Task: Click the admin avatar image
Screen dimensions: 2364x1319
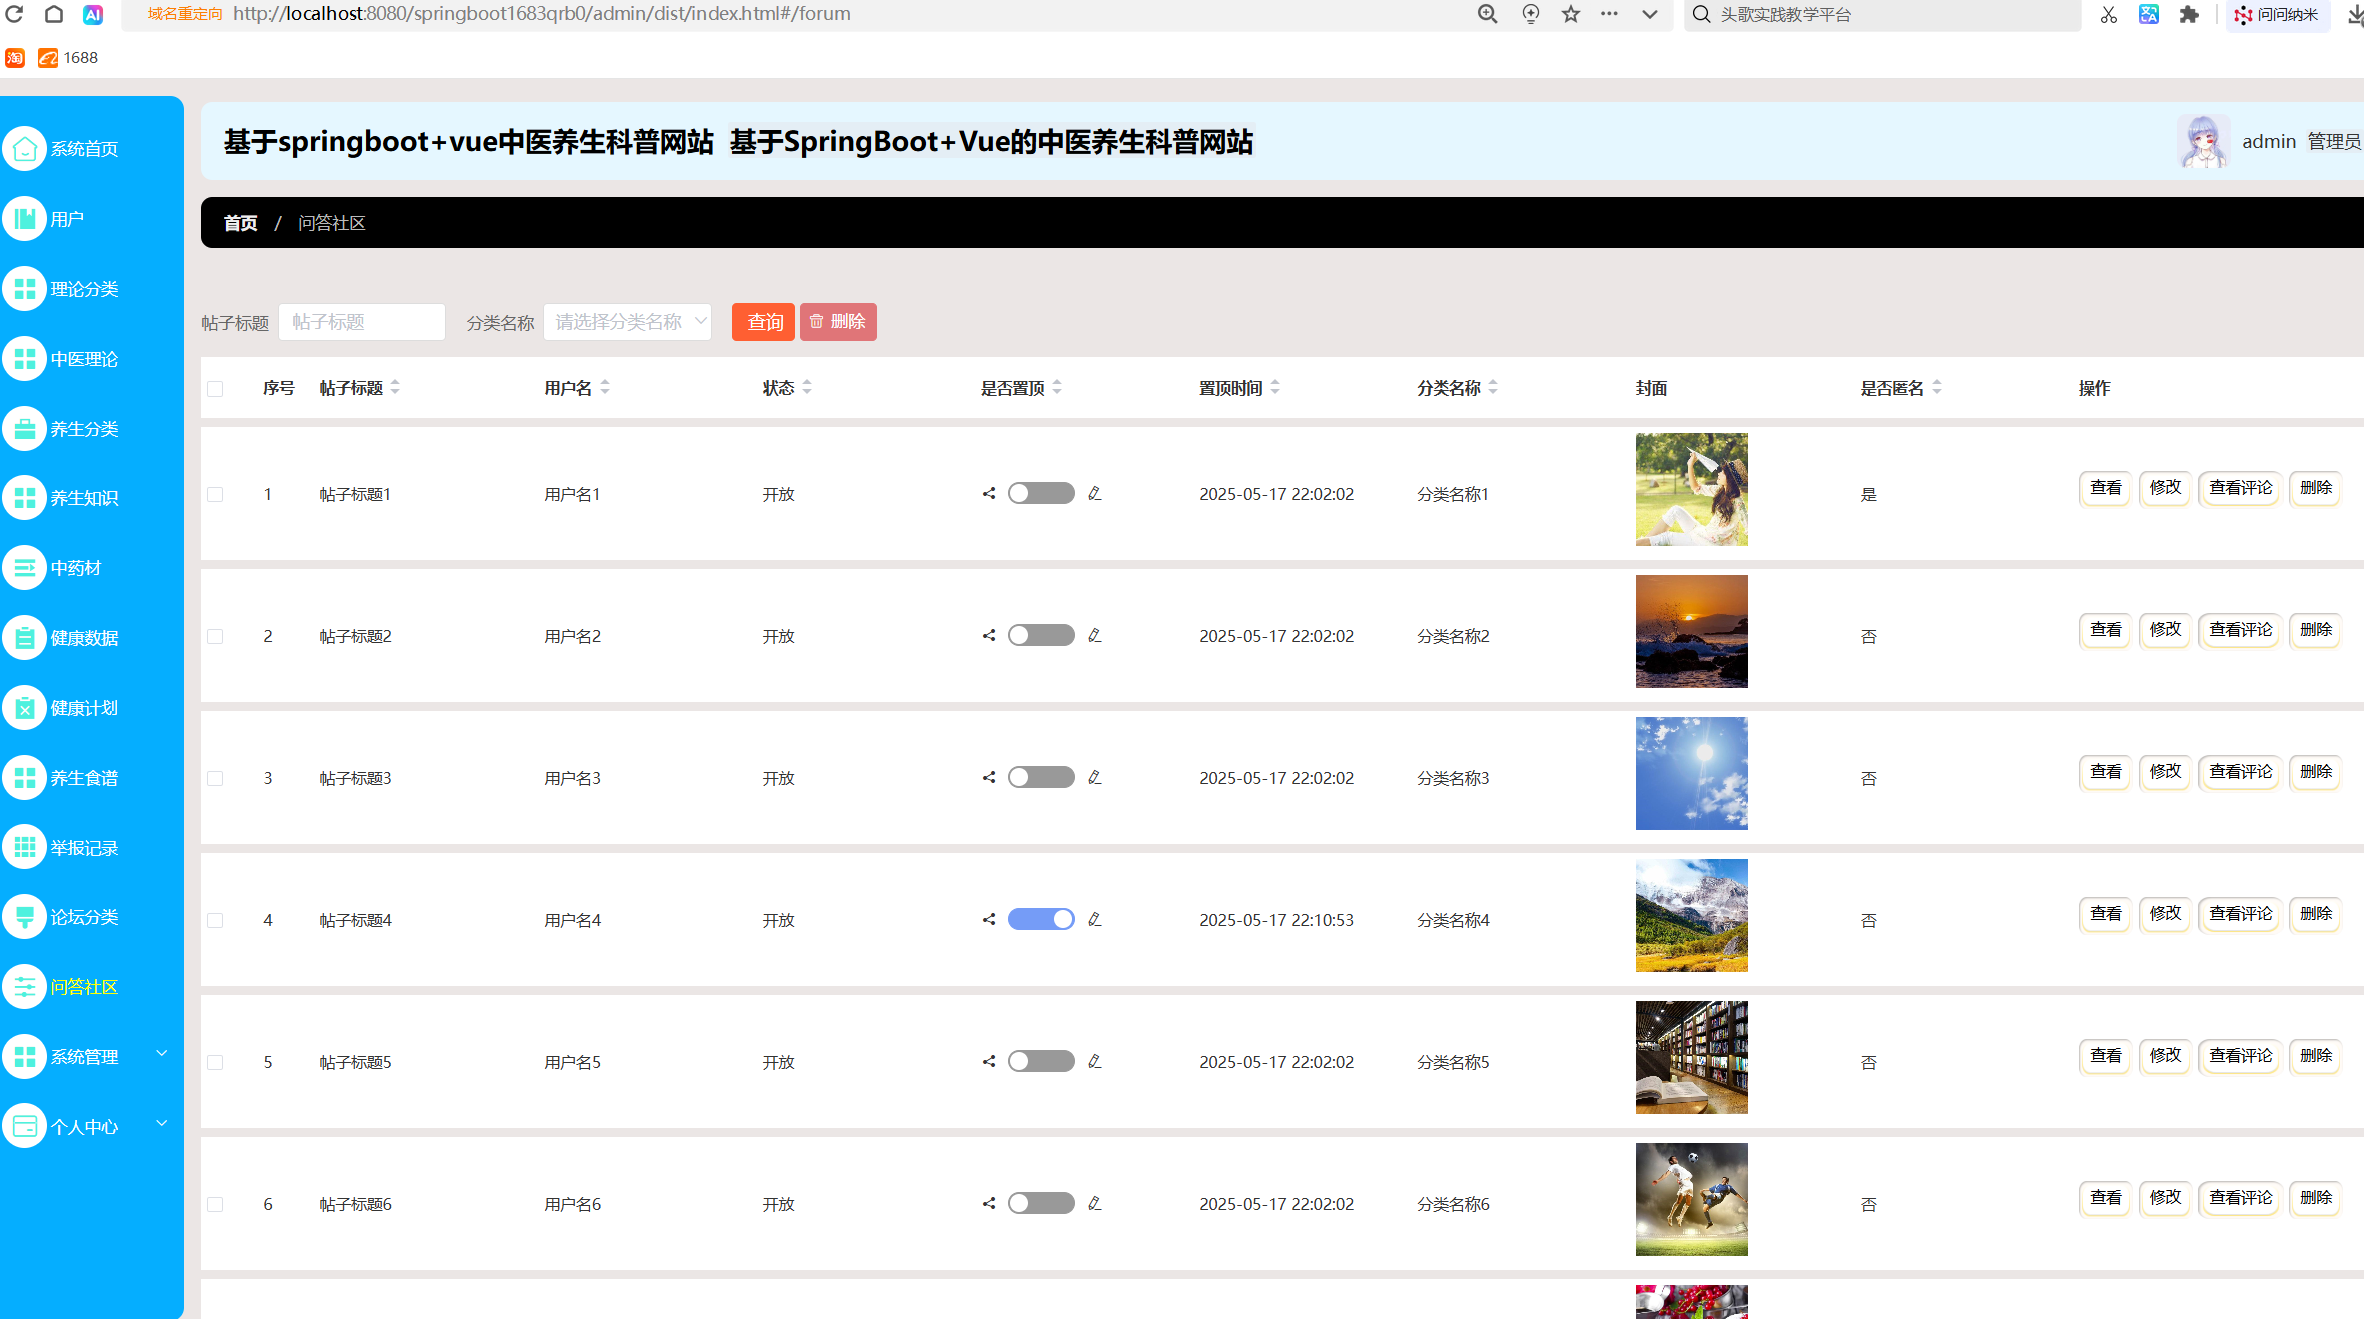Action: (x=2203, y=141)
